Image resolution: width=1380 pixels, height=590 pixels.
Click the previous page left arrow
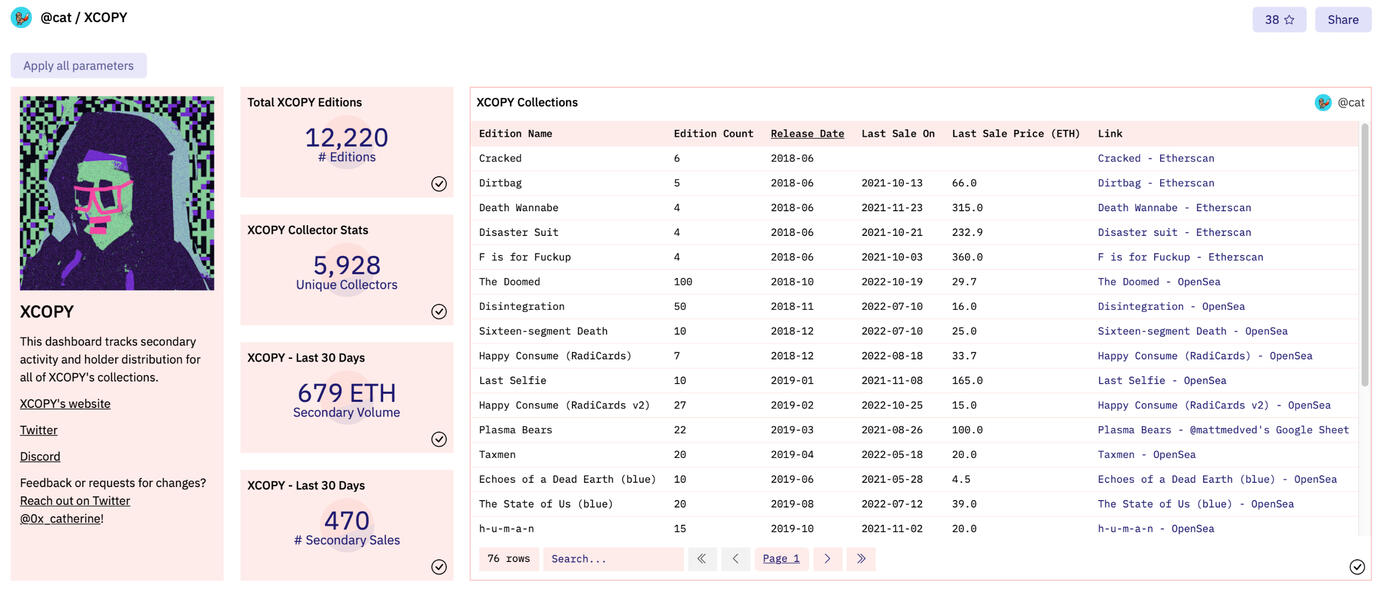tap(735, 557)
